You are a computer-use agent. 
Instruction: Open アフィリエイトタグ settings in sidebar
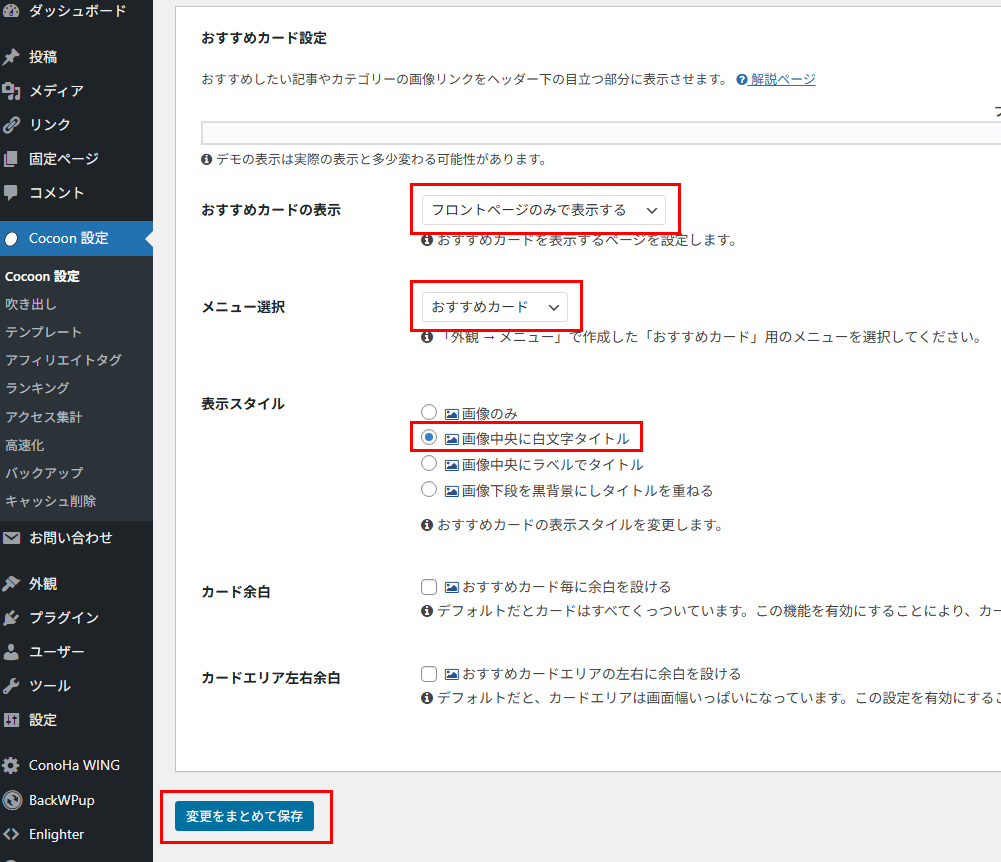[x=63, y=360]
